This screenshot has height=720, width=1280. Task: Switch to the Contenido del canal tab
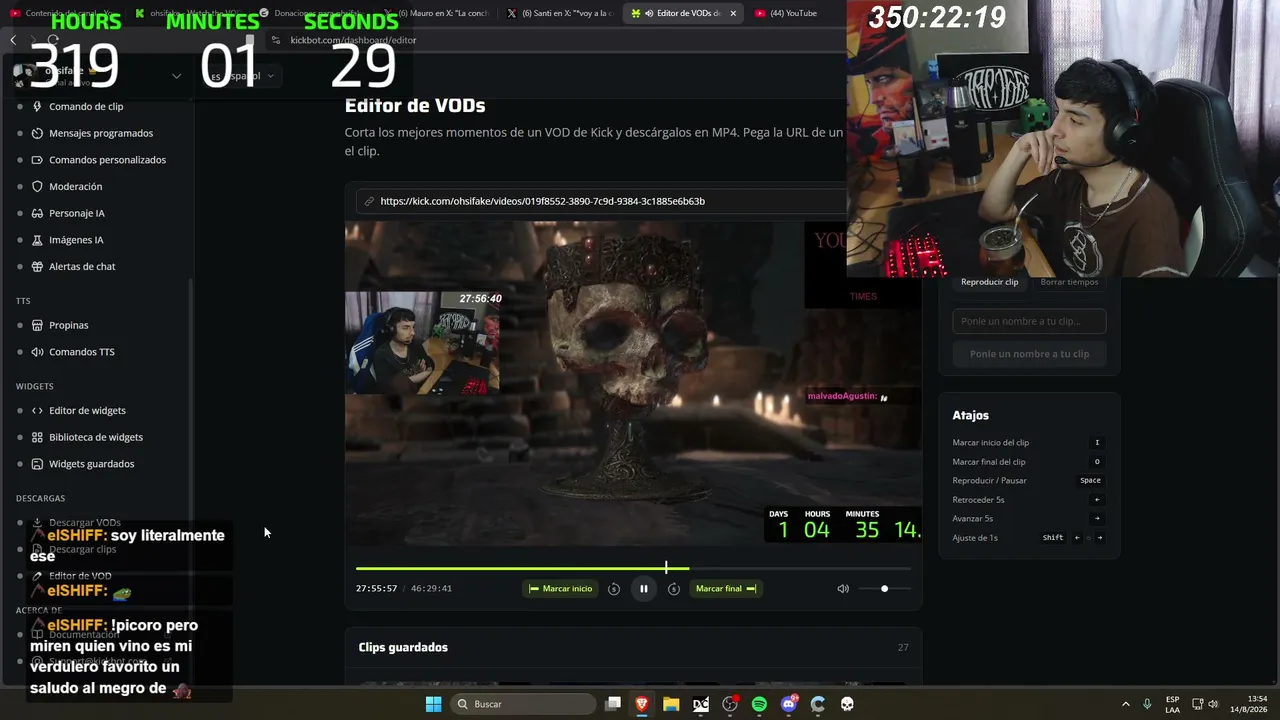pos(64,13)
